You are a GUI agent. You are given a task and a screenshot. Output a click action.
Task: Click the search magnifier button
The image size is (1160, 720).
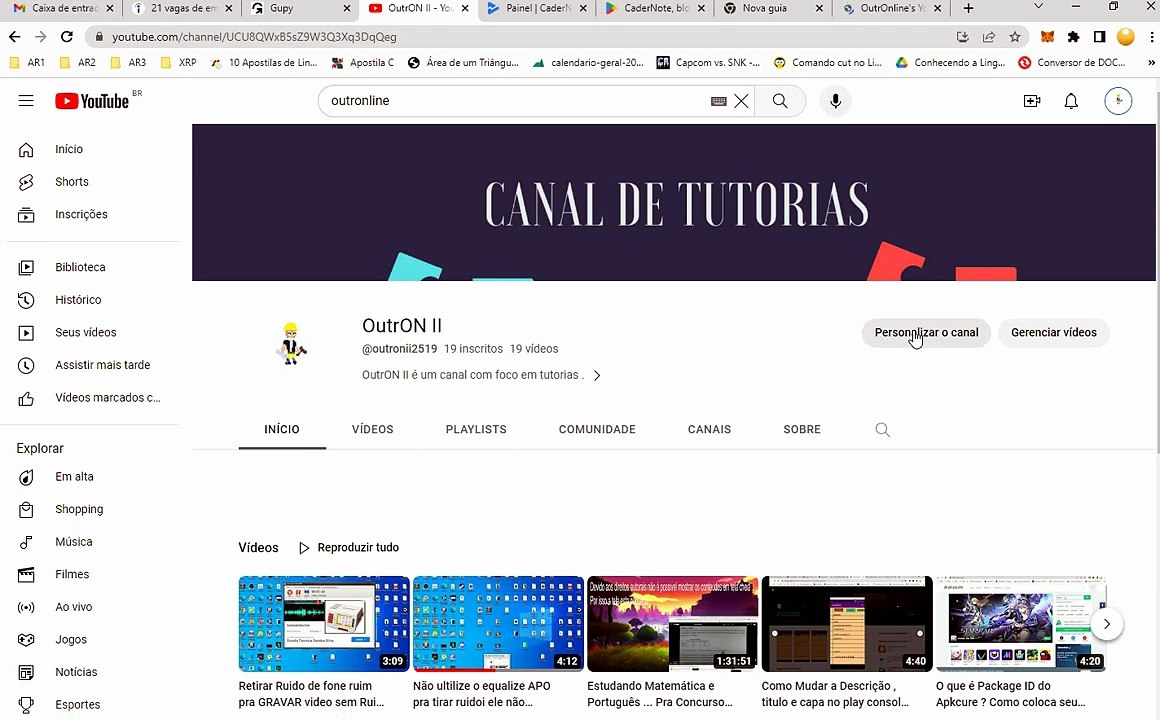780,101
